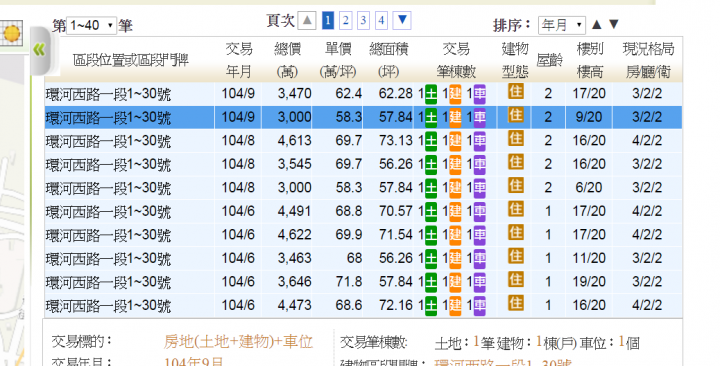Click the 屋齡 column header
This screenshot has height=366, width=720.
(549, 60)
